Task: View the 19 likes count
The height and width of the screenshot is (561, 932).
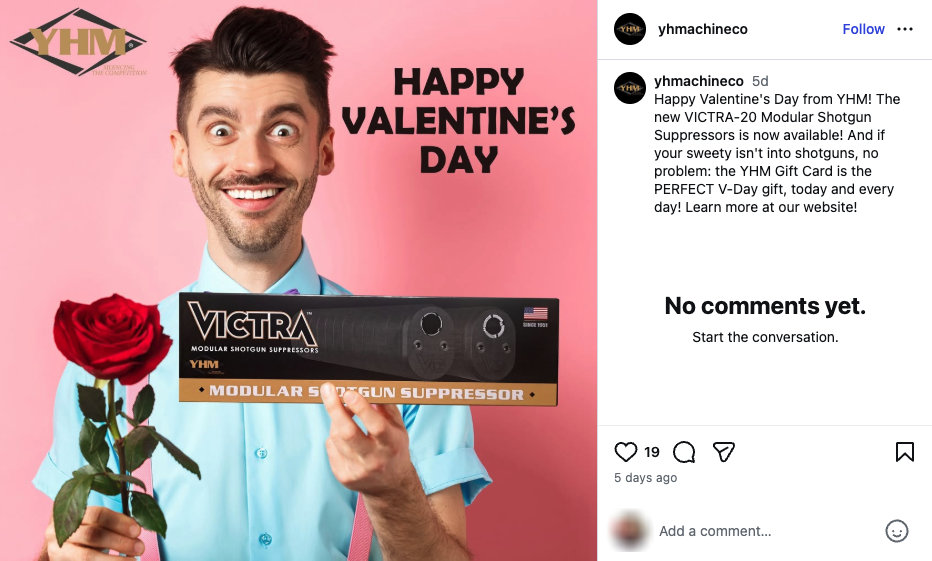Action: (652, 452)
